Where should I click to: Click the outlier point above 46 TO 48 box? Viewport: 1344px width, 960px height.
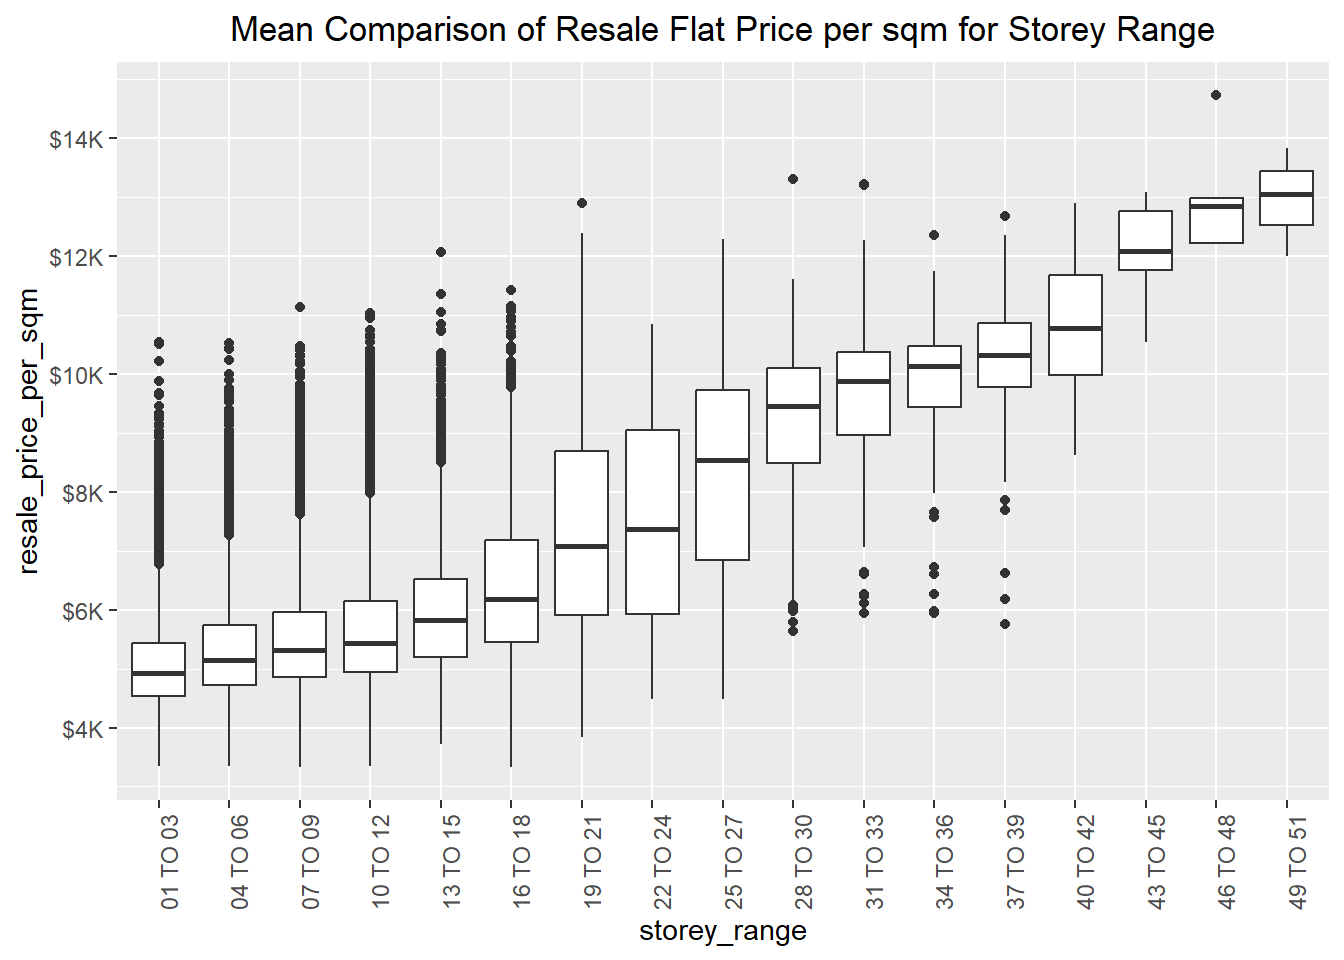1216,95
